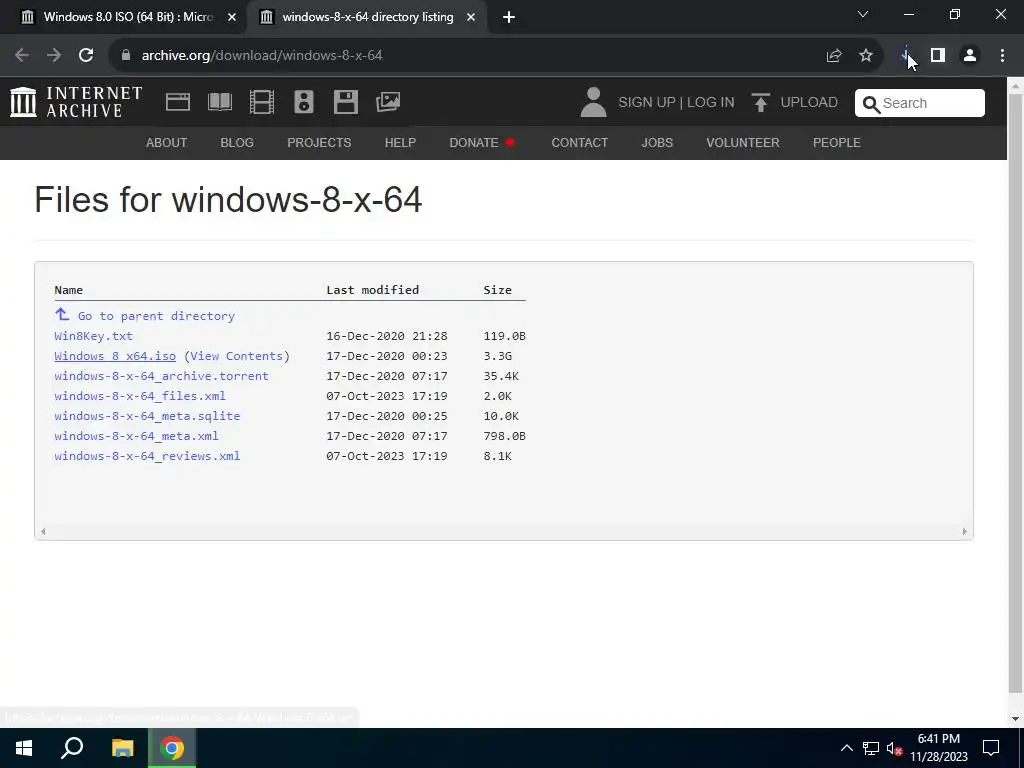Click the search magnifier icon
Image resolution: width=1024 pixels, height=768 pixels.
871,103
